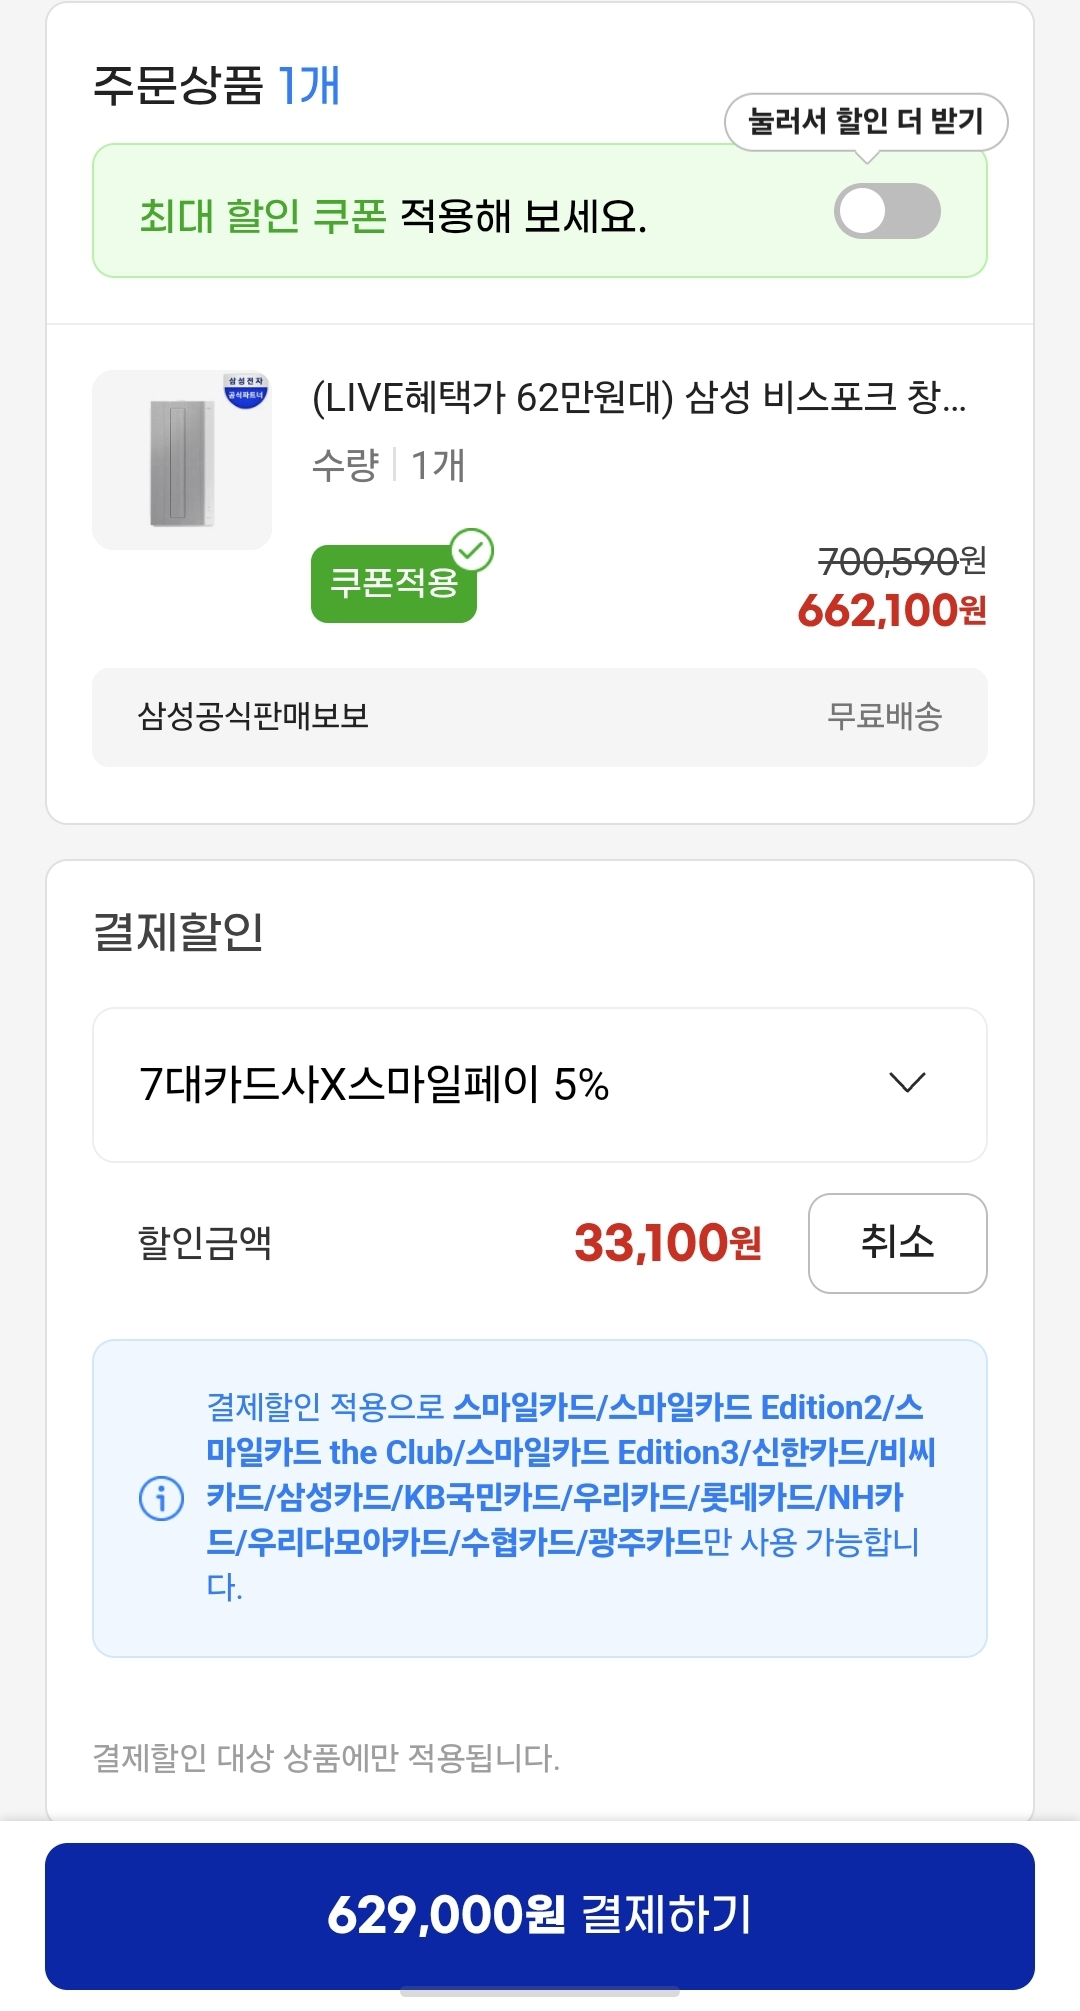Open the Samsung Bespoke product thumbnail
This screenshot has height=2011, width=1080.
point(181,461)
